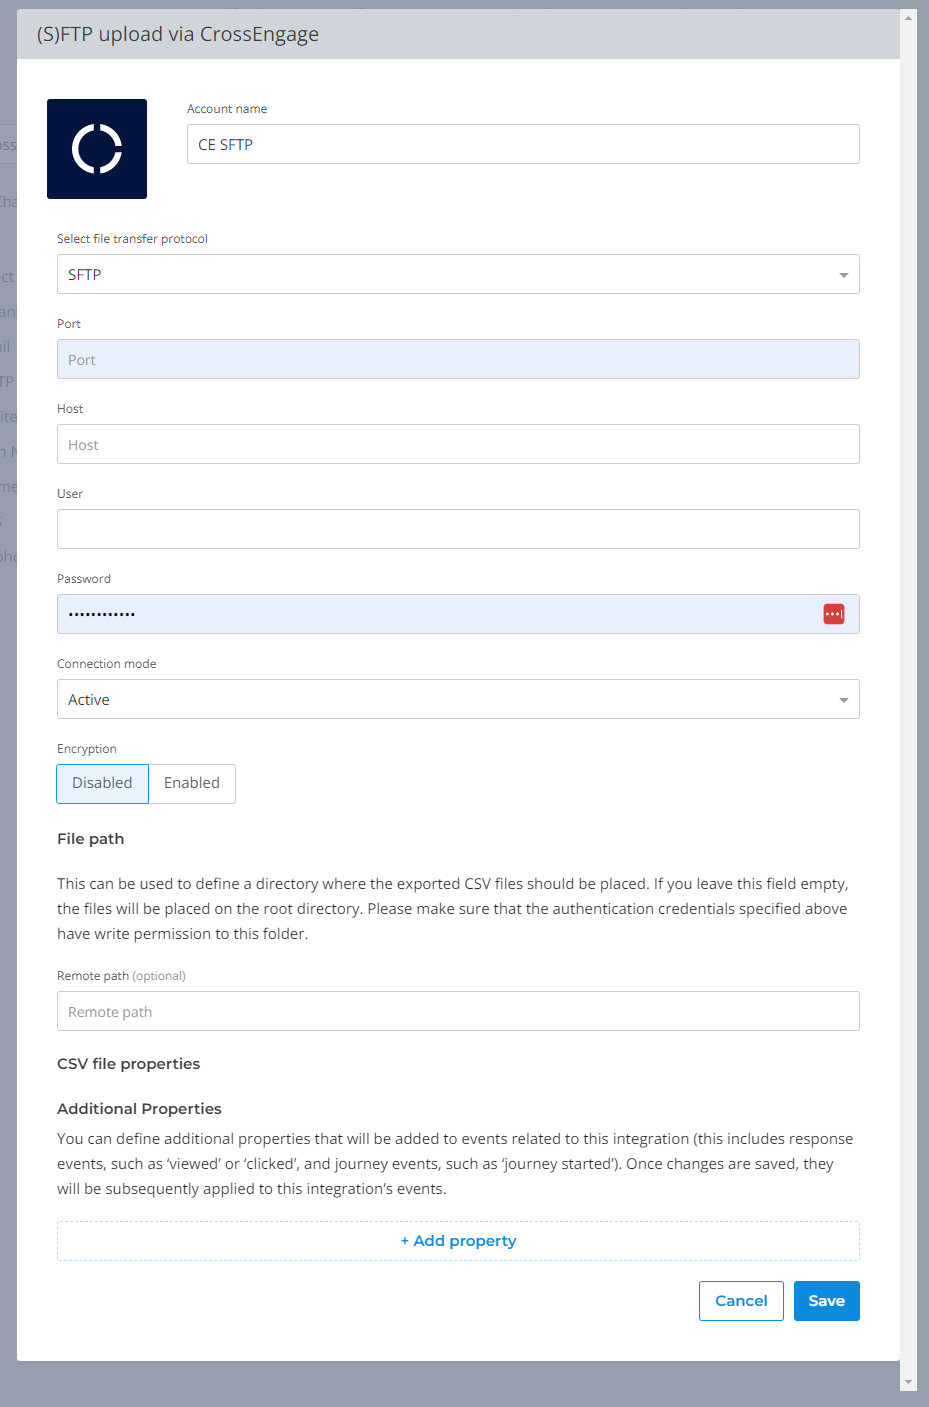Select Disabled encryption option

102,784
